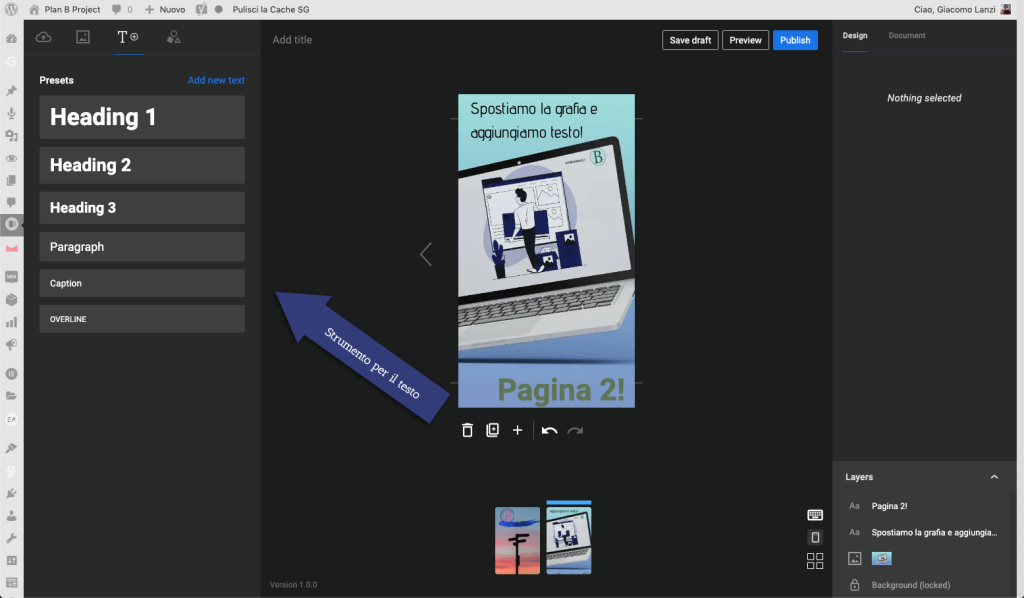The height and width of the screenshot is (598, 1024).
Task: Open the upload media tab icon
Action: click(43, 37)
